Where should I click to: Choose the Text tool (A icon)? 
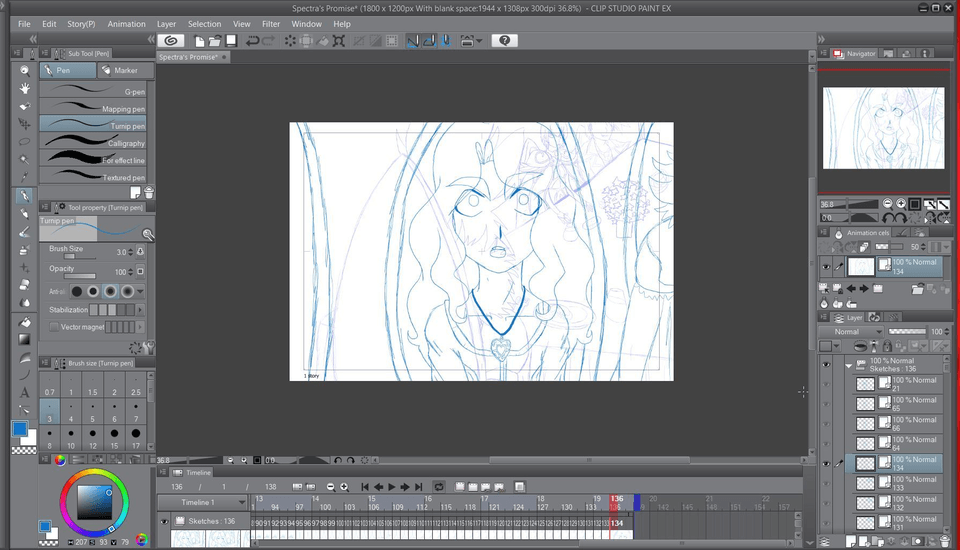pos(25,392)
